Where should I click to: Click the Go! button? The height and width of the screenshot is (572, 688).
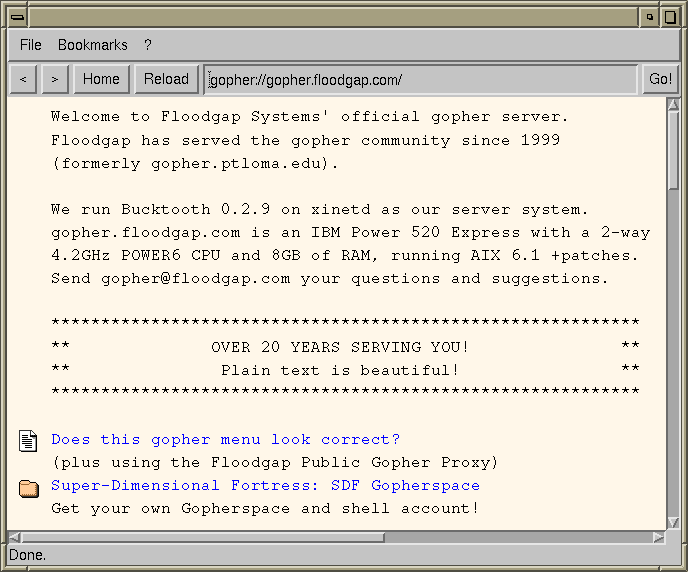pyautogui.click(x=660, y=79)
